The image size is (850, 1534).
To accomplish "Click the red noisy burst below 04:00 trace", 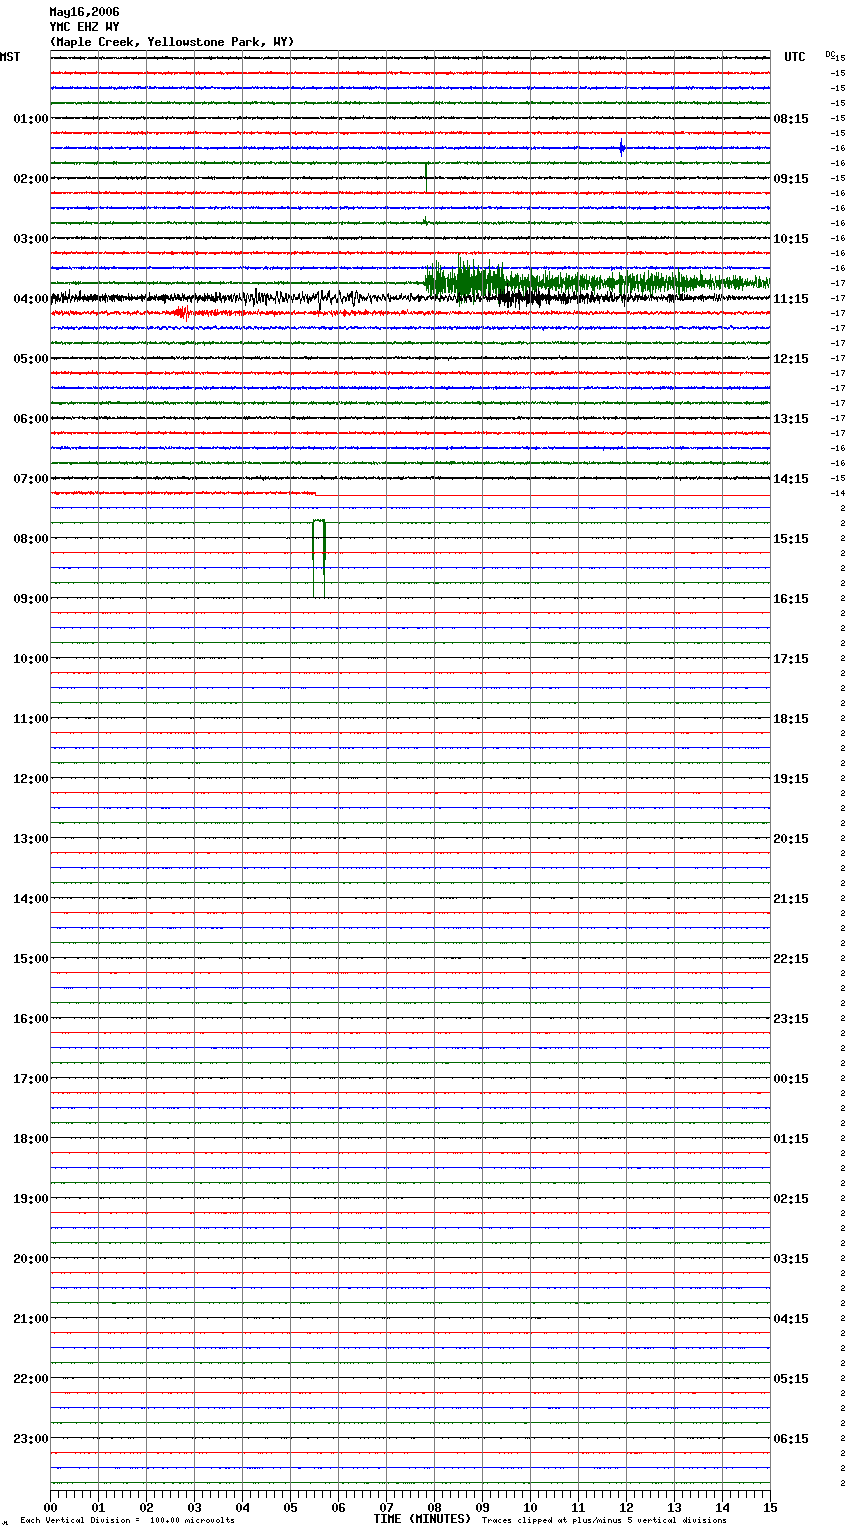I will pos(182,313).
